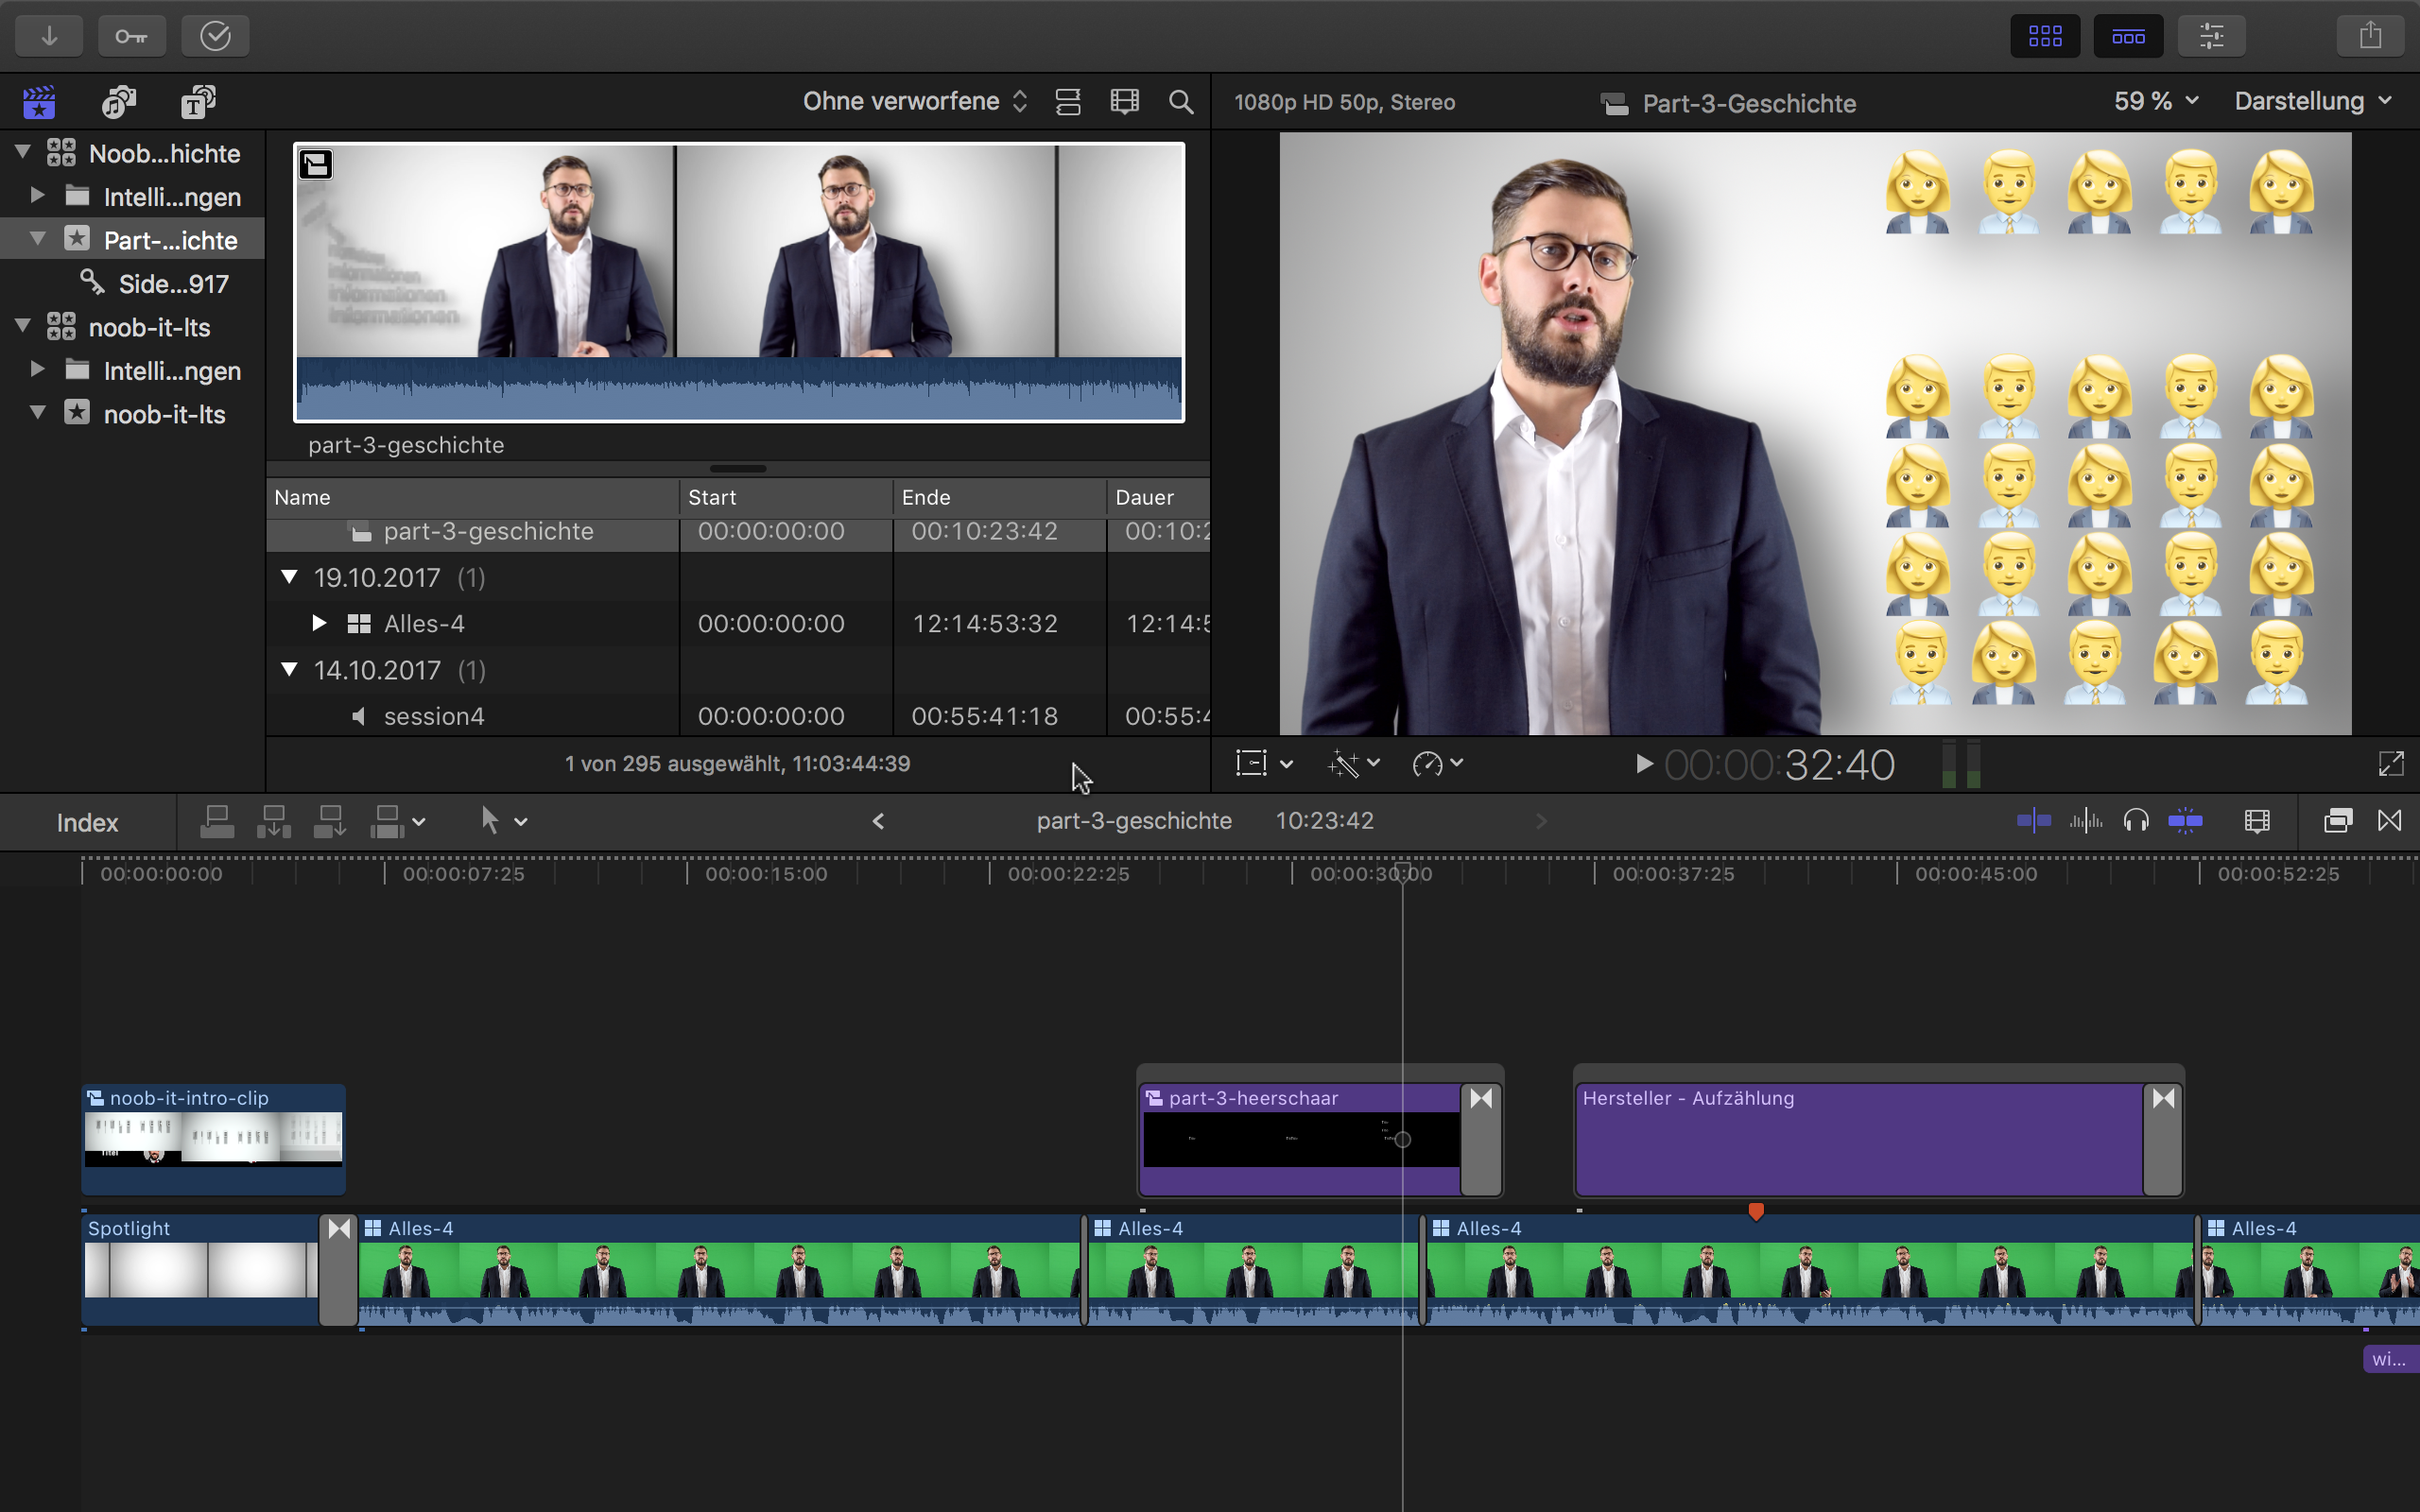Select the Spotlight generator clip
The height and width of the screenshot is (1512, 2420).
(200, 1270)
